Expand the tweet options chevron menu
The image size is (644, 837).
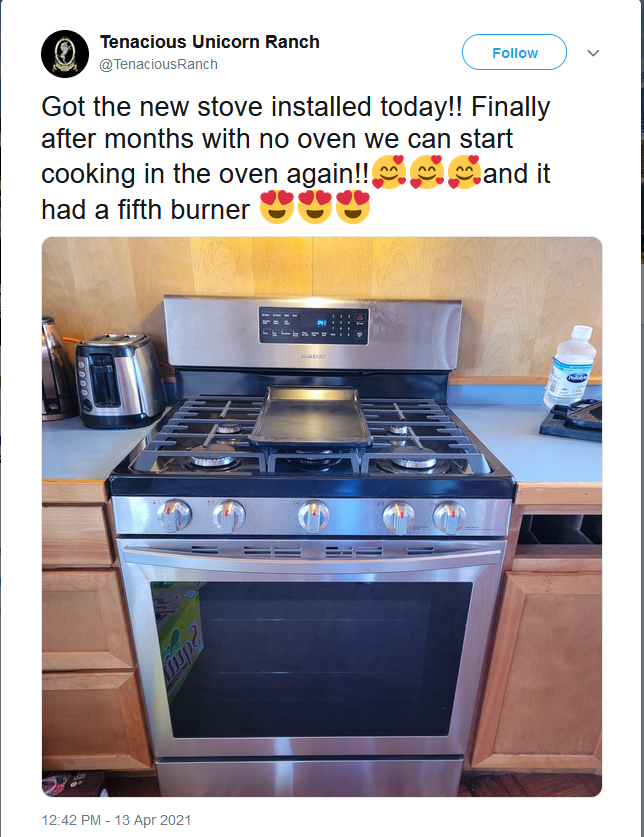click(x=593, y=53)
